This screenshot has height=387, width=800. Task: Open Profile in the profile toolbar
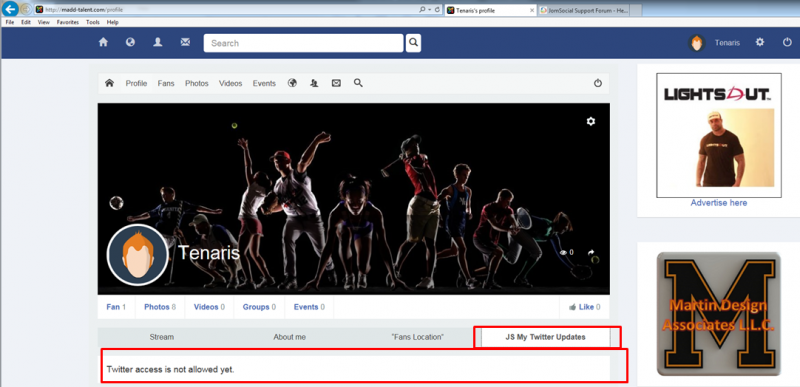[x=136, y=83]
